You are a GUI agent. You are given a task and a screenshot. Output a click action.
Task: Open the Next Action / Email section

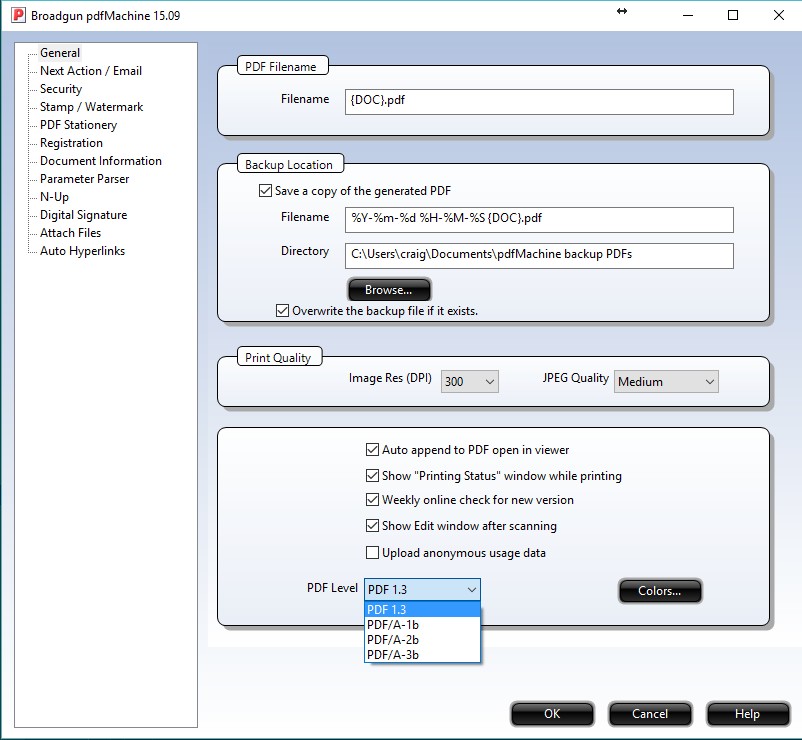[90, 71]
